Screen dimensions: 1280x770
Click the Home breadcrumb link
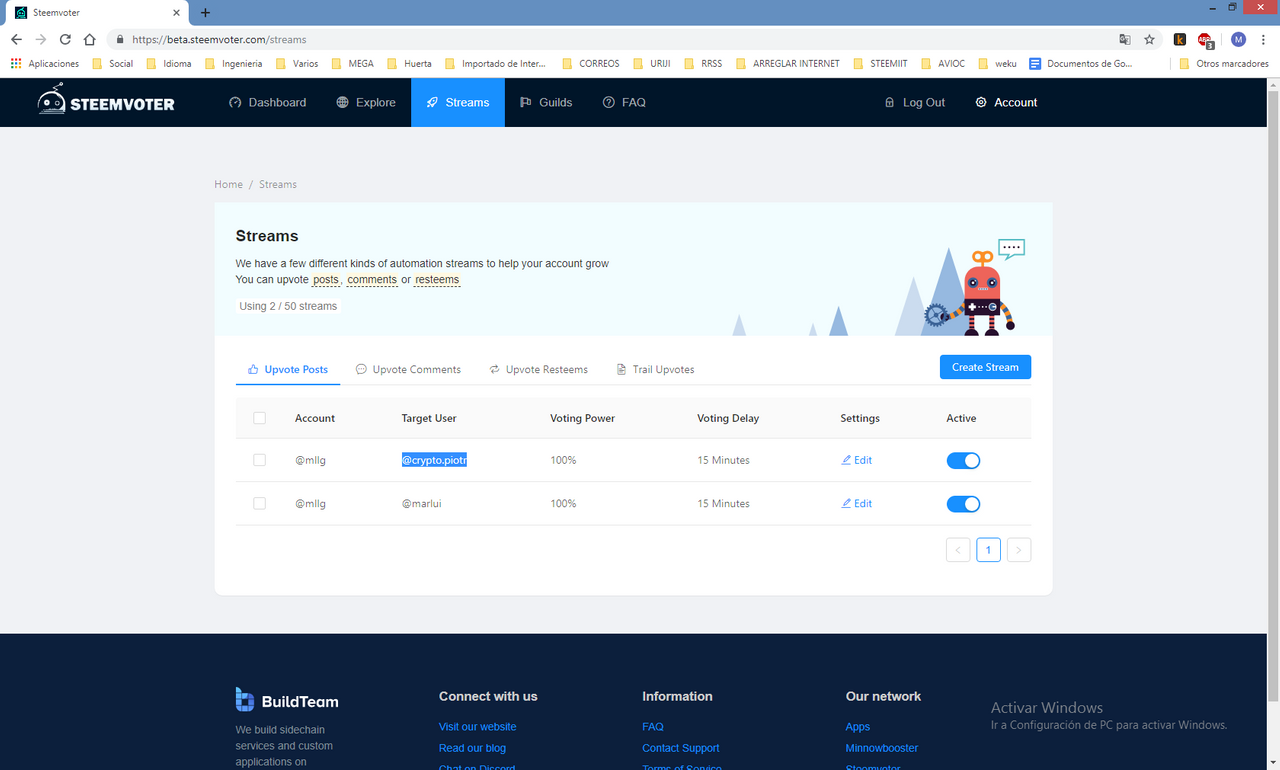(x=228, y=184)
